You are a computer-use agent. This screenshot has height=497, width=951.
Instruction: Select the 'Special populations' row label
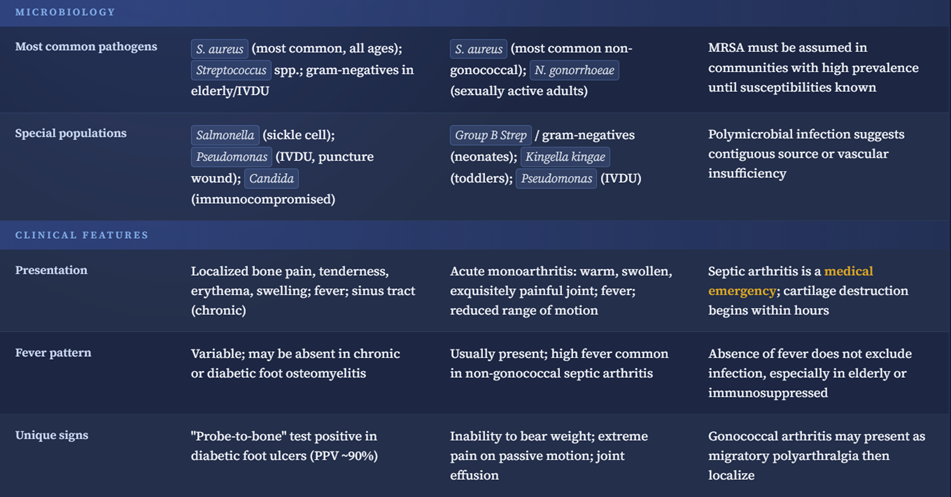coord(71,133)
